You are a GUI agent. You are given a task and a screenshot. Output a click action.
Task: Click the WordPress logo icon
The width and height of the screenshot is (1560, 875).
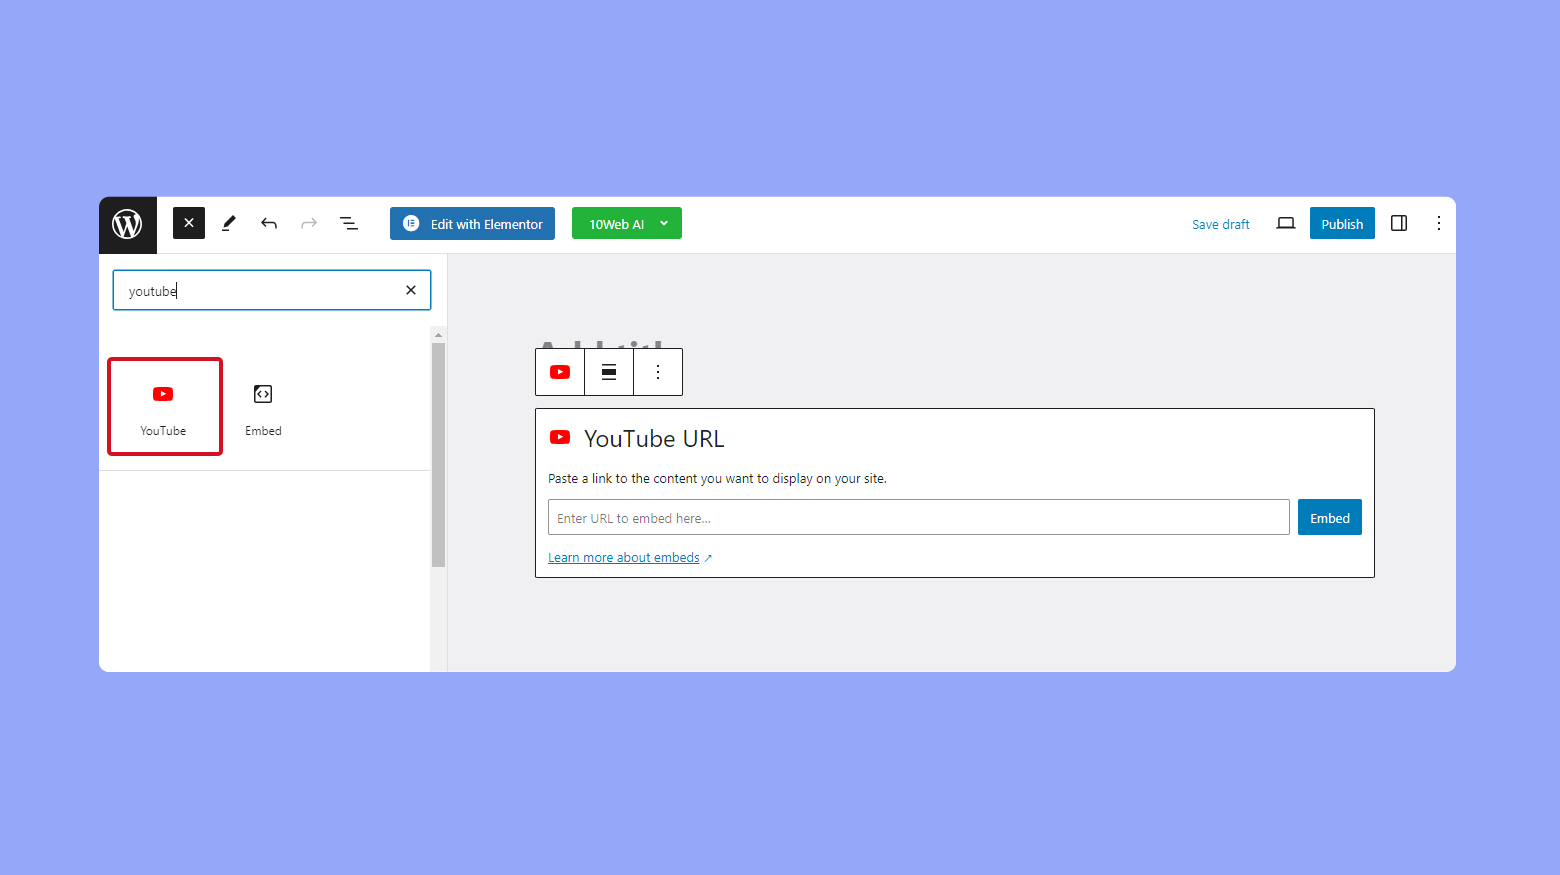(127, 224)
